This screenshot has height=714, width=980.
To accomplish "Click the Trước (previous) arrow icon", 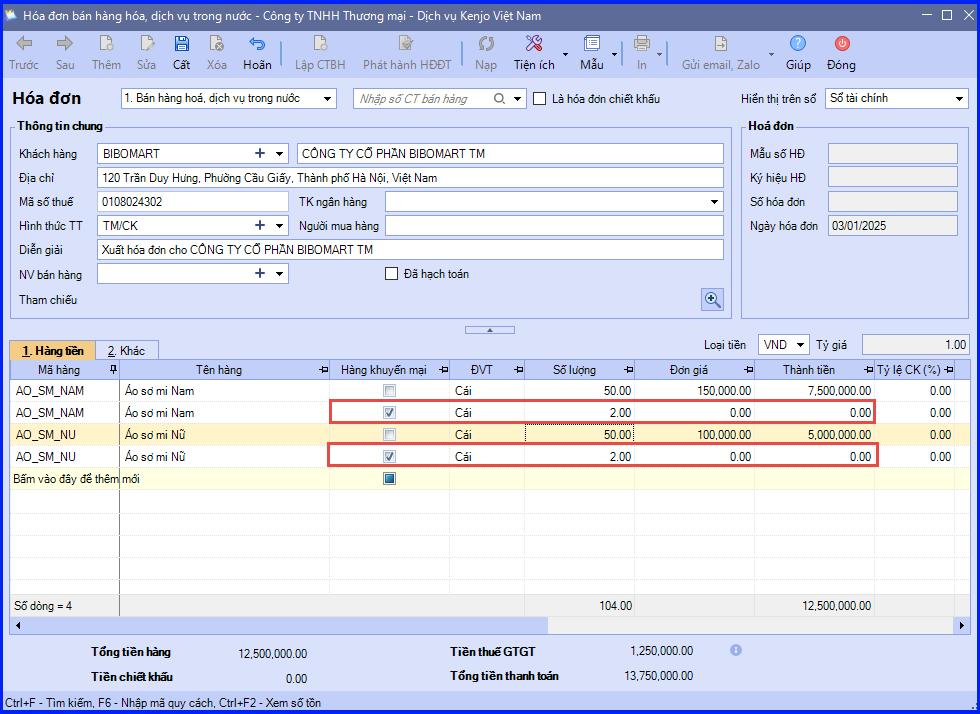I will pyautogui.click(x=24, y=44).
